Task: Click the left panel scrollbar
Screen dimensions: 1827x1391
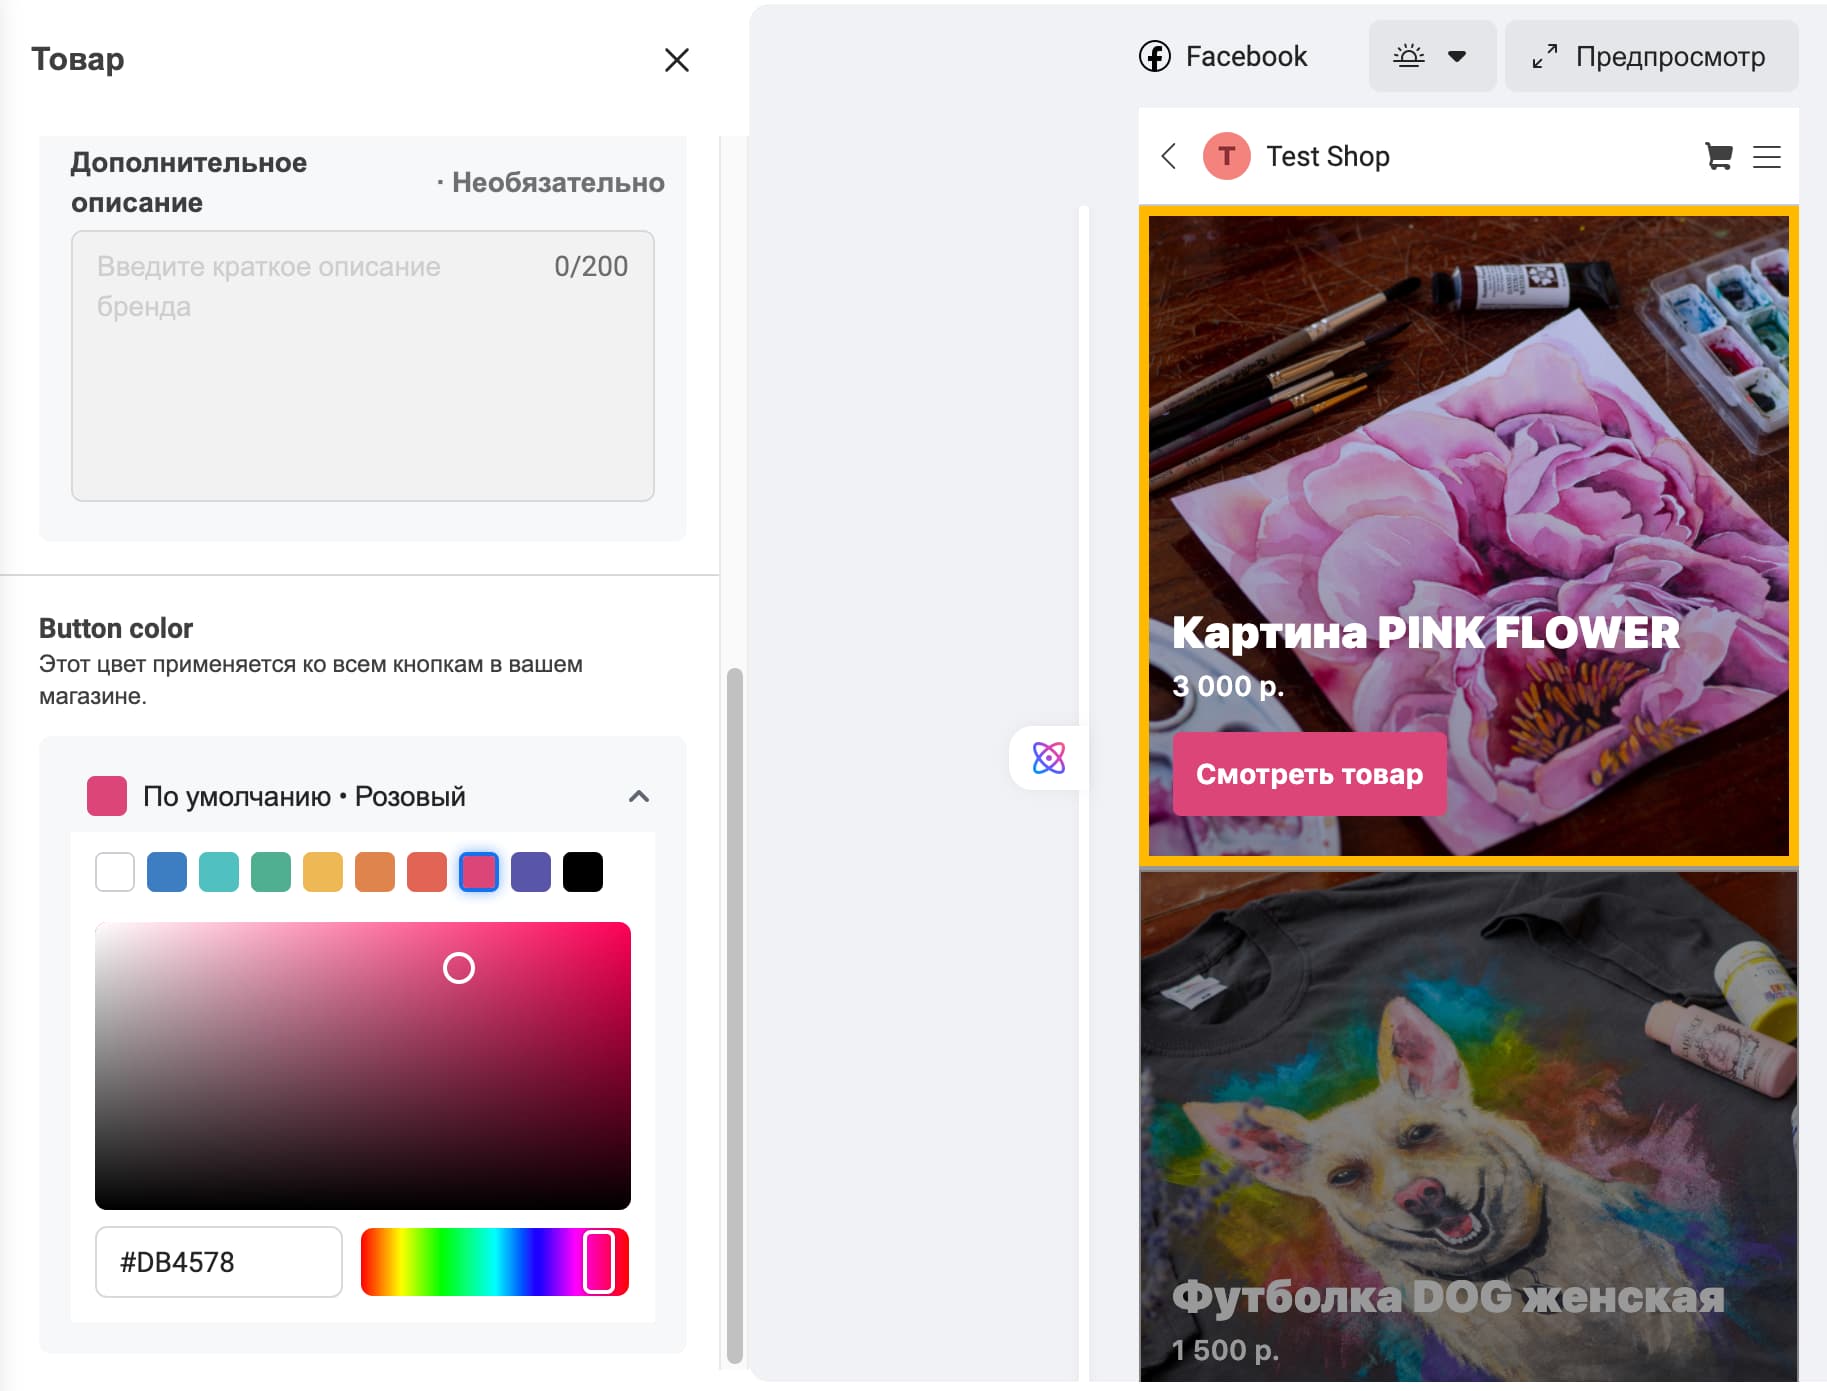Action: pos(735,1015)
